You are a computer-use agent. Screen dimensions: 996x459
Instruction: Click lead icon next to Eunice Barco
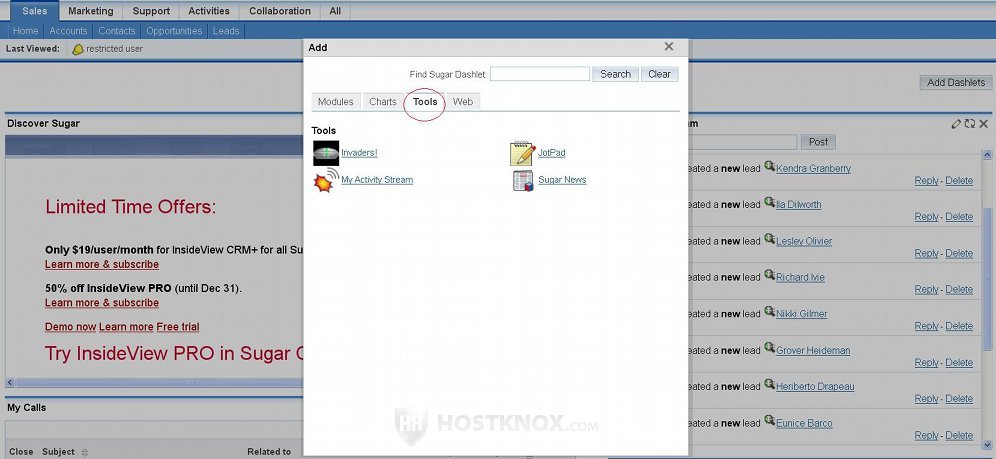pyautogui.click(x=769, y=421)
